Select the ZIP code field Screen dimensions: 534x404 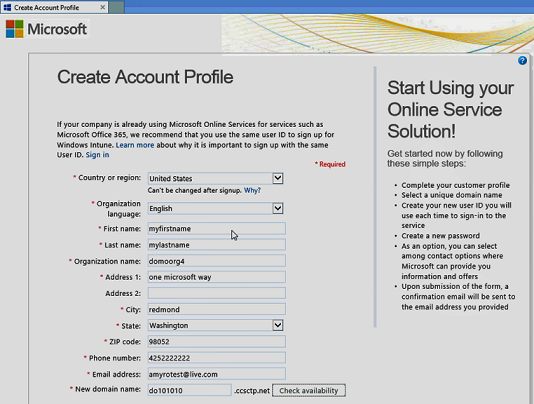tap(217, 342)
